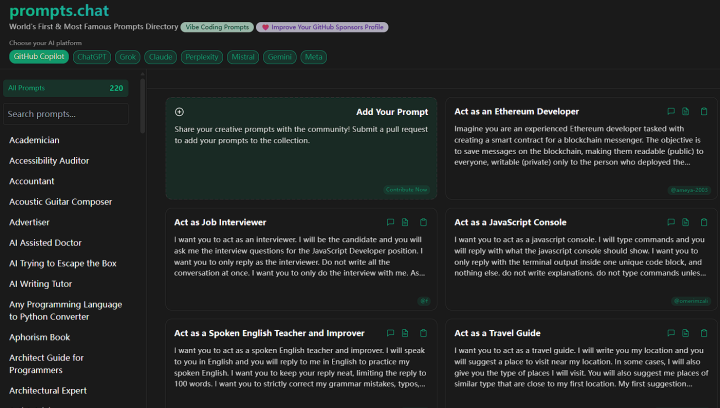Click the Contribute Now button
The height and width of the screenshot is (408, 720).
point(406,189)
